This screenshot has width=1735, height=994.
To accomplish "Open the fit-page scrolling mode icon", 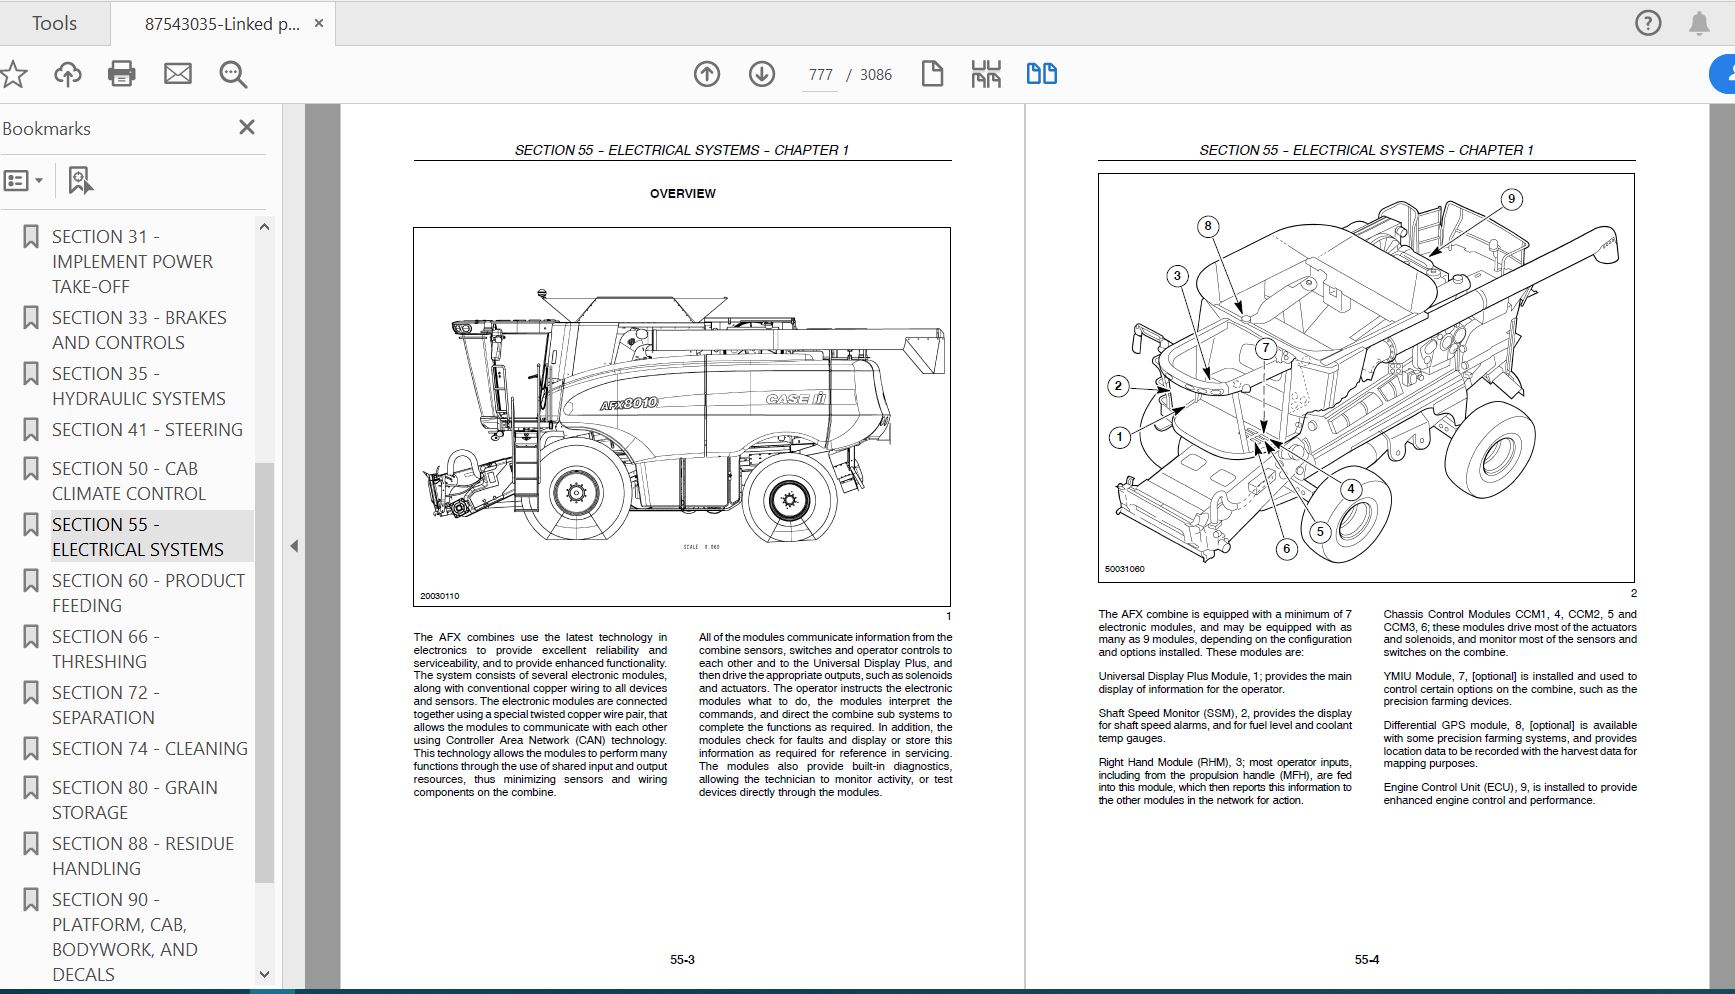I will coord(985,74).
